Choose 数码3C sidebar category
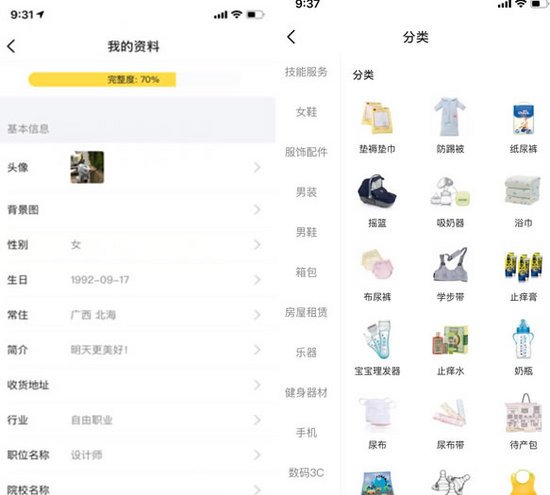 306,473
